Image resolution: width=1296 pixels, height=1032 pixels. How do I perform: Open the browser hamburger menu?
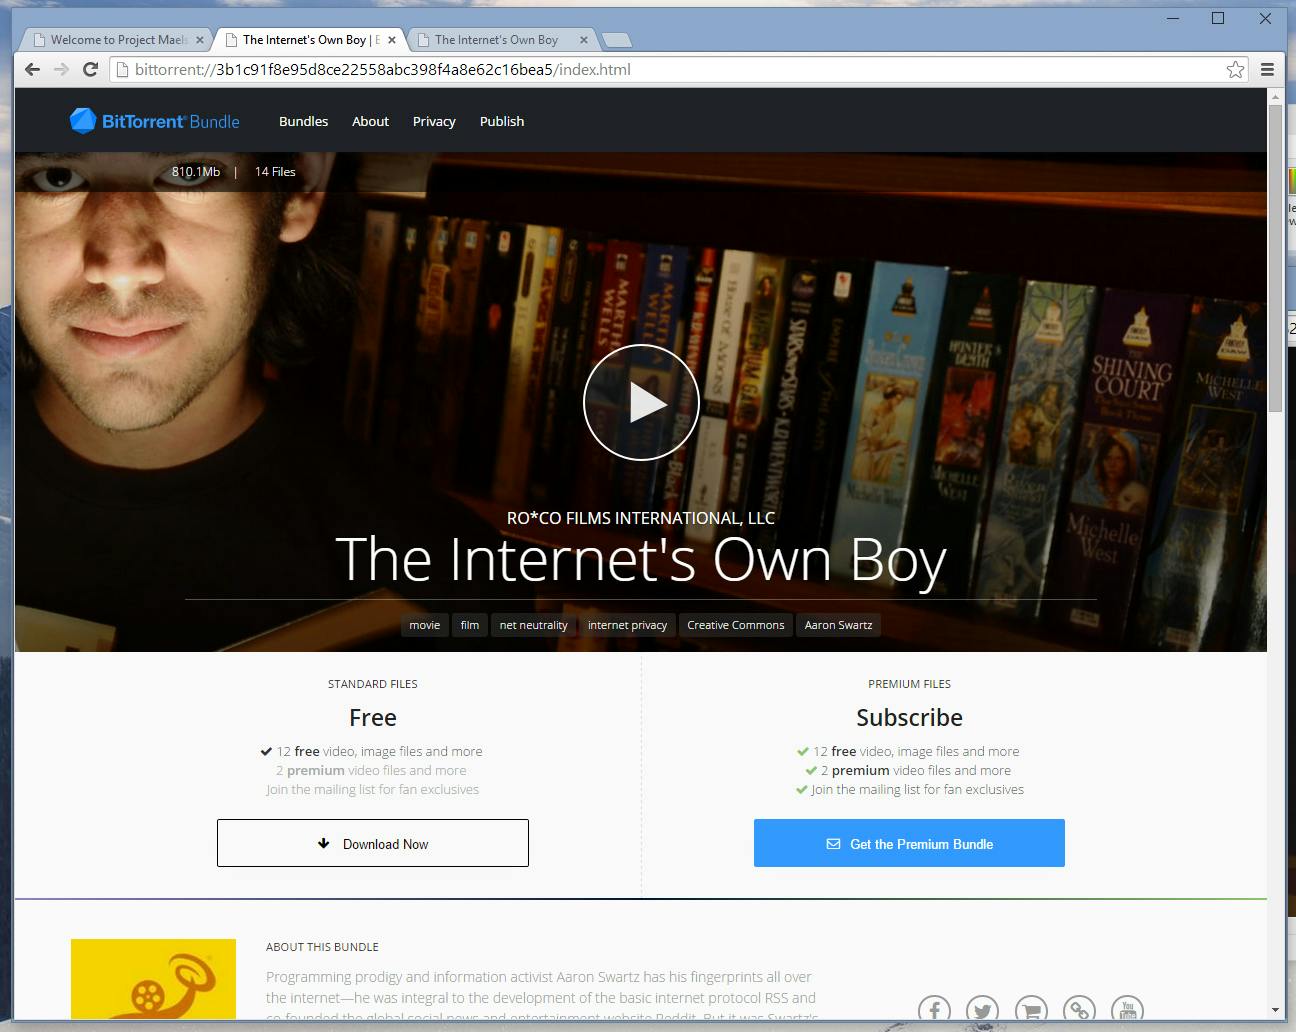pos(1267,69)
